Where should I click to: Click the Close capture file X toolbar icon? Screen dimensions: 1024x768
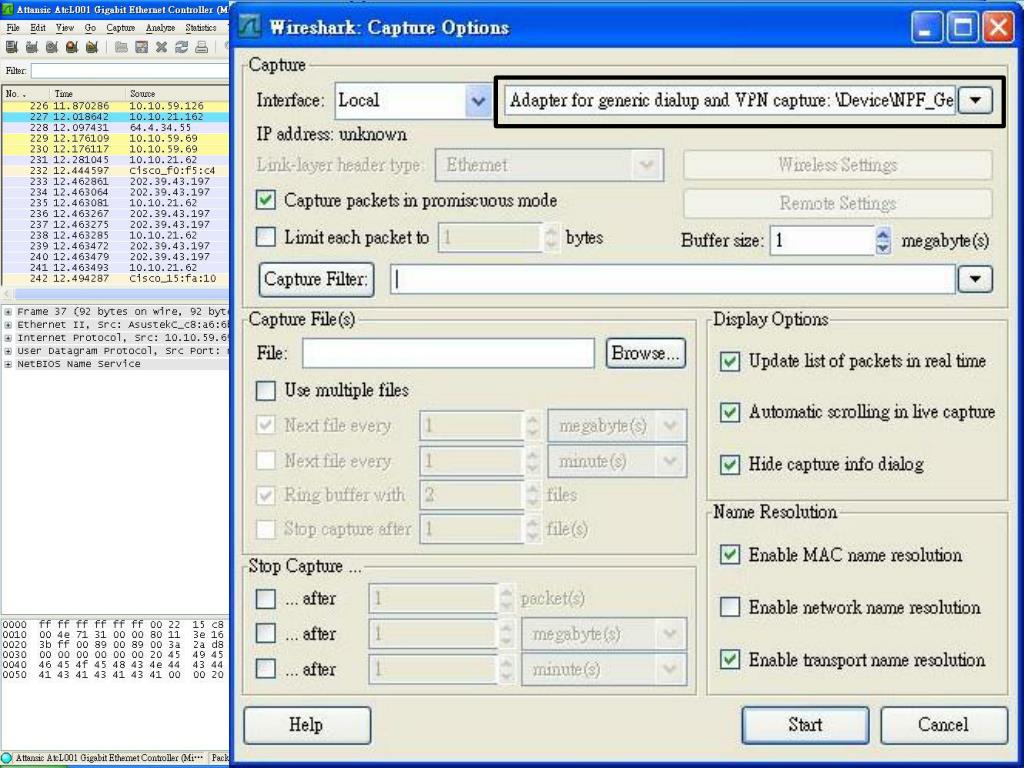pos(161,47)
